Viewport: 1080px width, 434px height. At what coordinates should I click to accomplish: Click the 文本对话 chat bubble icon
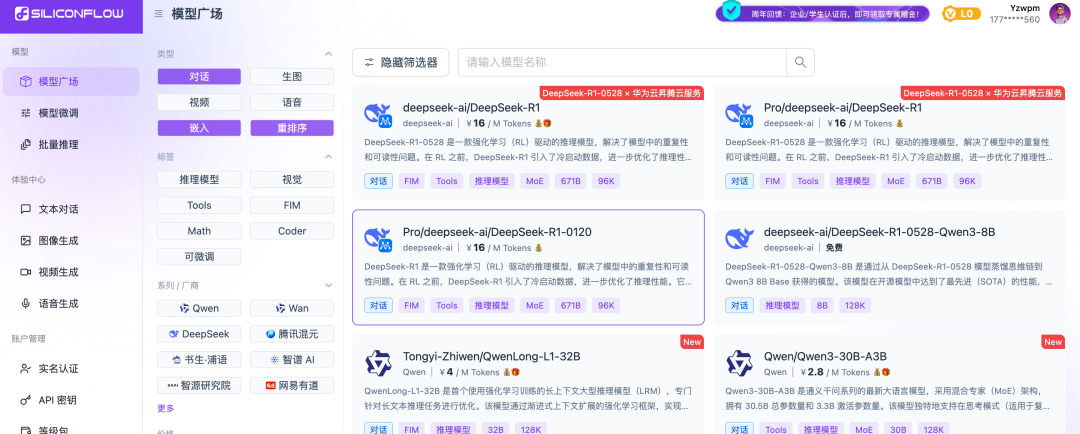tap(25, 209)
